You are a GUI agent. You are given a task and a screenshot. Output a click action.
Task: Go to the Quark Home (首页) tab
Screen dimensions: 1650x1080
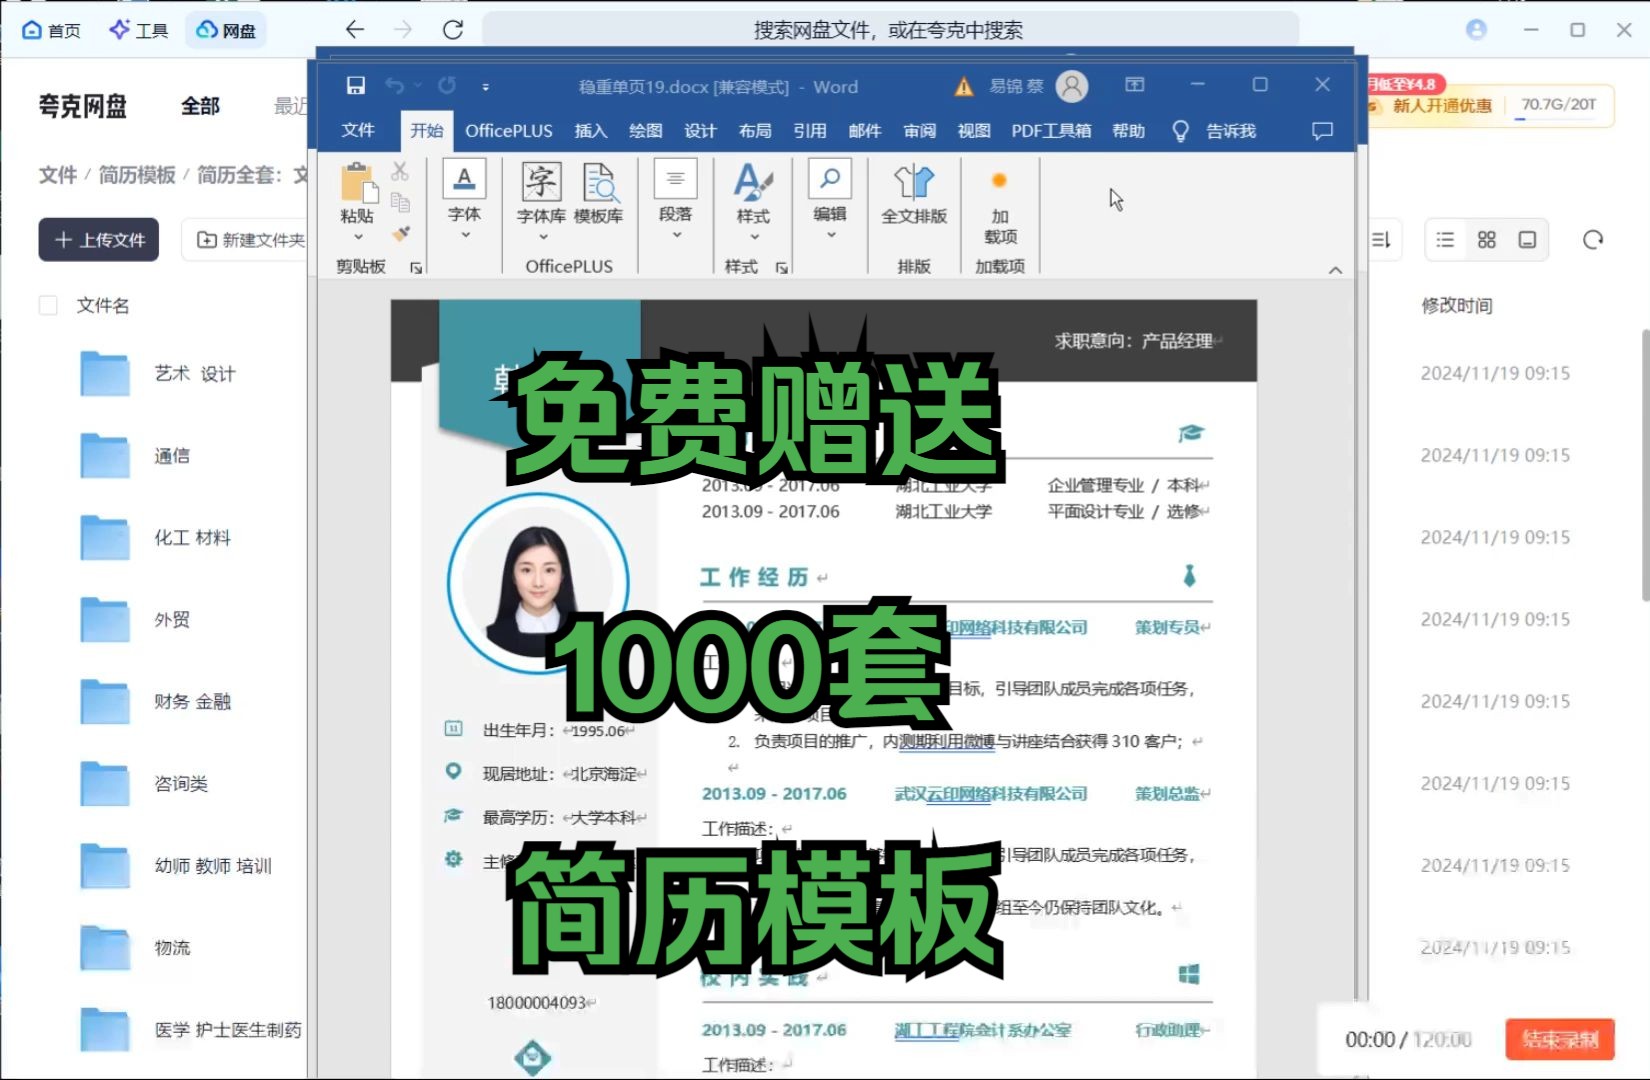pyautogui.click(x=51, y=30)
